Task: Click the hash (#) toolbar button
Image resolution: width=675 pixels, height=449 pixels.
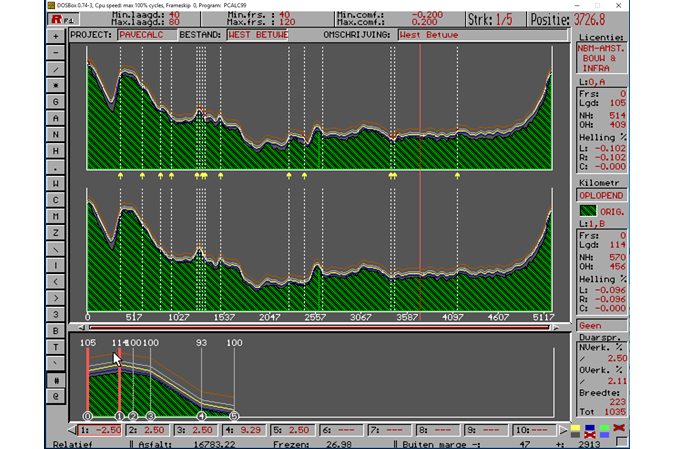Action: (x=56, y=380)
